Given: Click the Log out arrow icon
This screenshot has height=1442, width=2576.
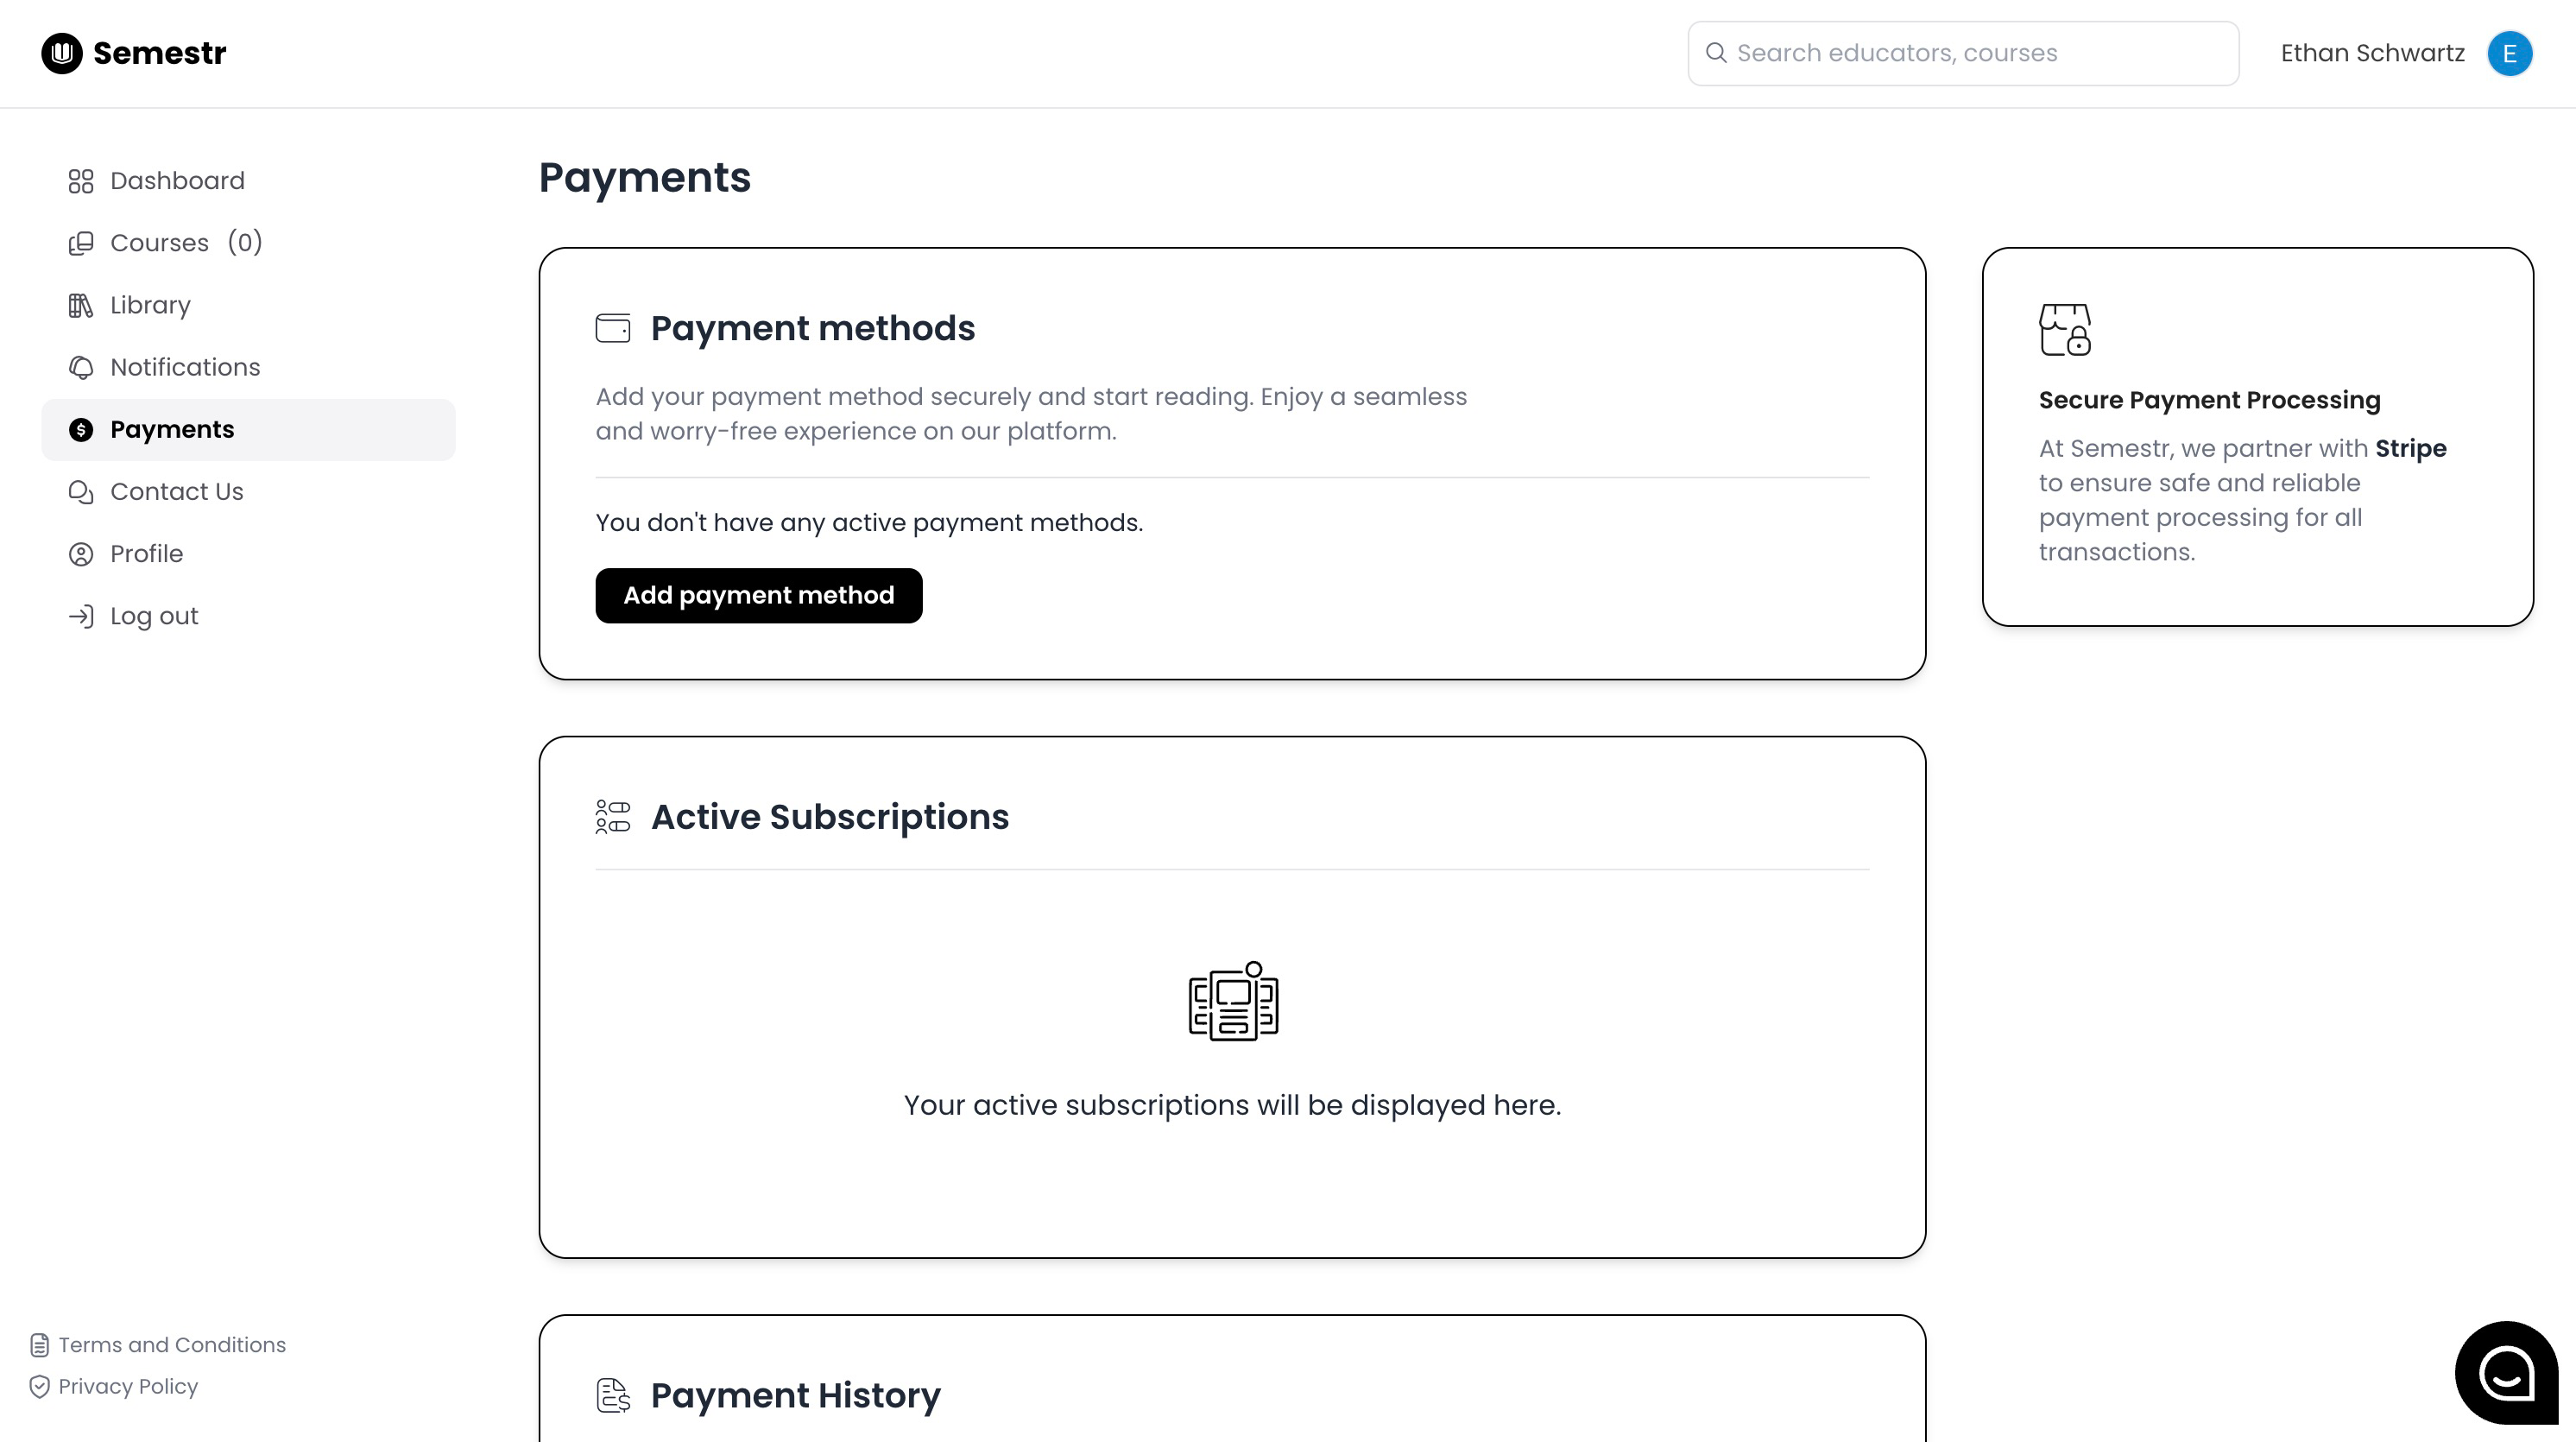Looking at the screenshot, I should click(81, 616).
